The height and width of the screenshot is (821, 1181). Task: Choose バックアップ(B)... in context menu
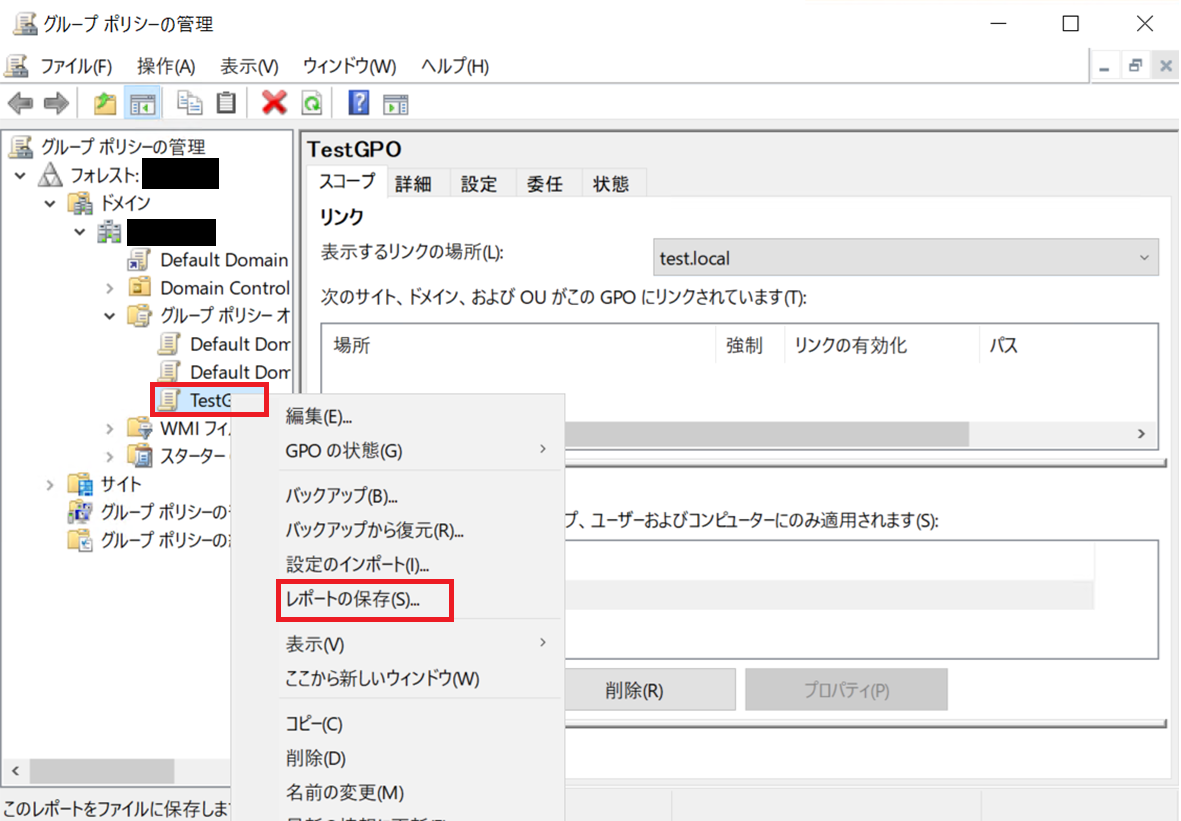[x=421, y=496]
